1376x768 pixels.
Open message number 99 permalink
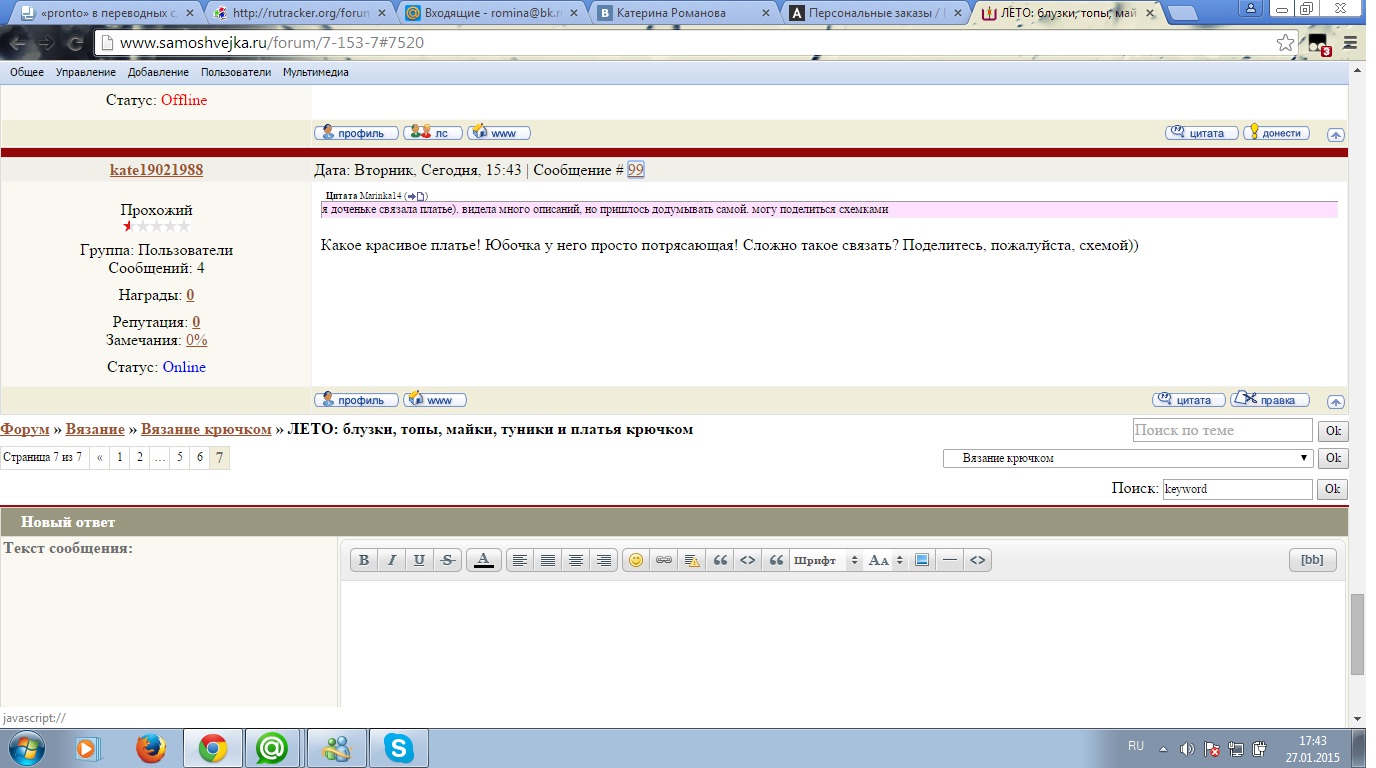(636, 170)
